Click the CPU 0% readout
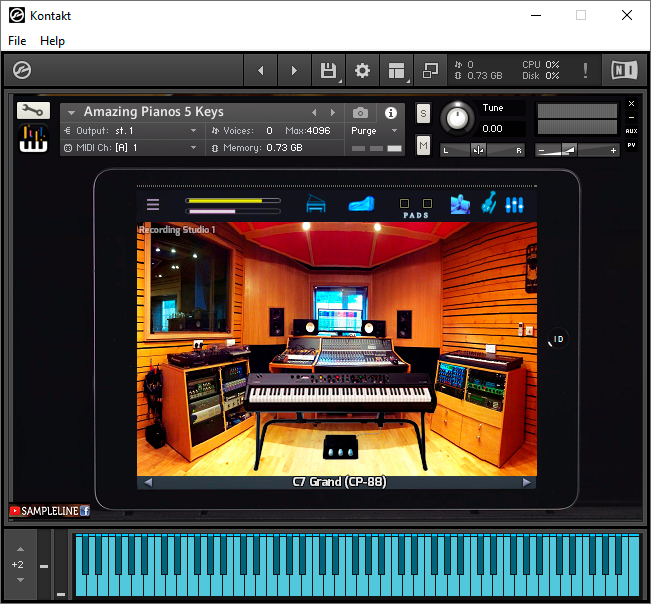The height and width of the screenshot is (604, 651). 541,65
